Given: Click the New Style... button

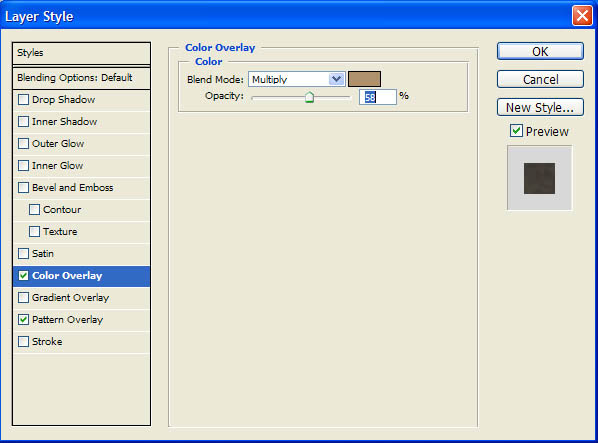Looking at the screenshot, I should [540, 108].
